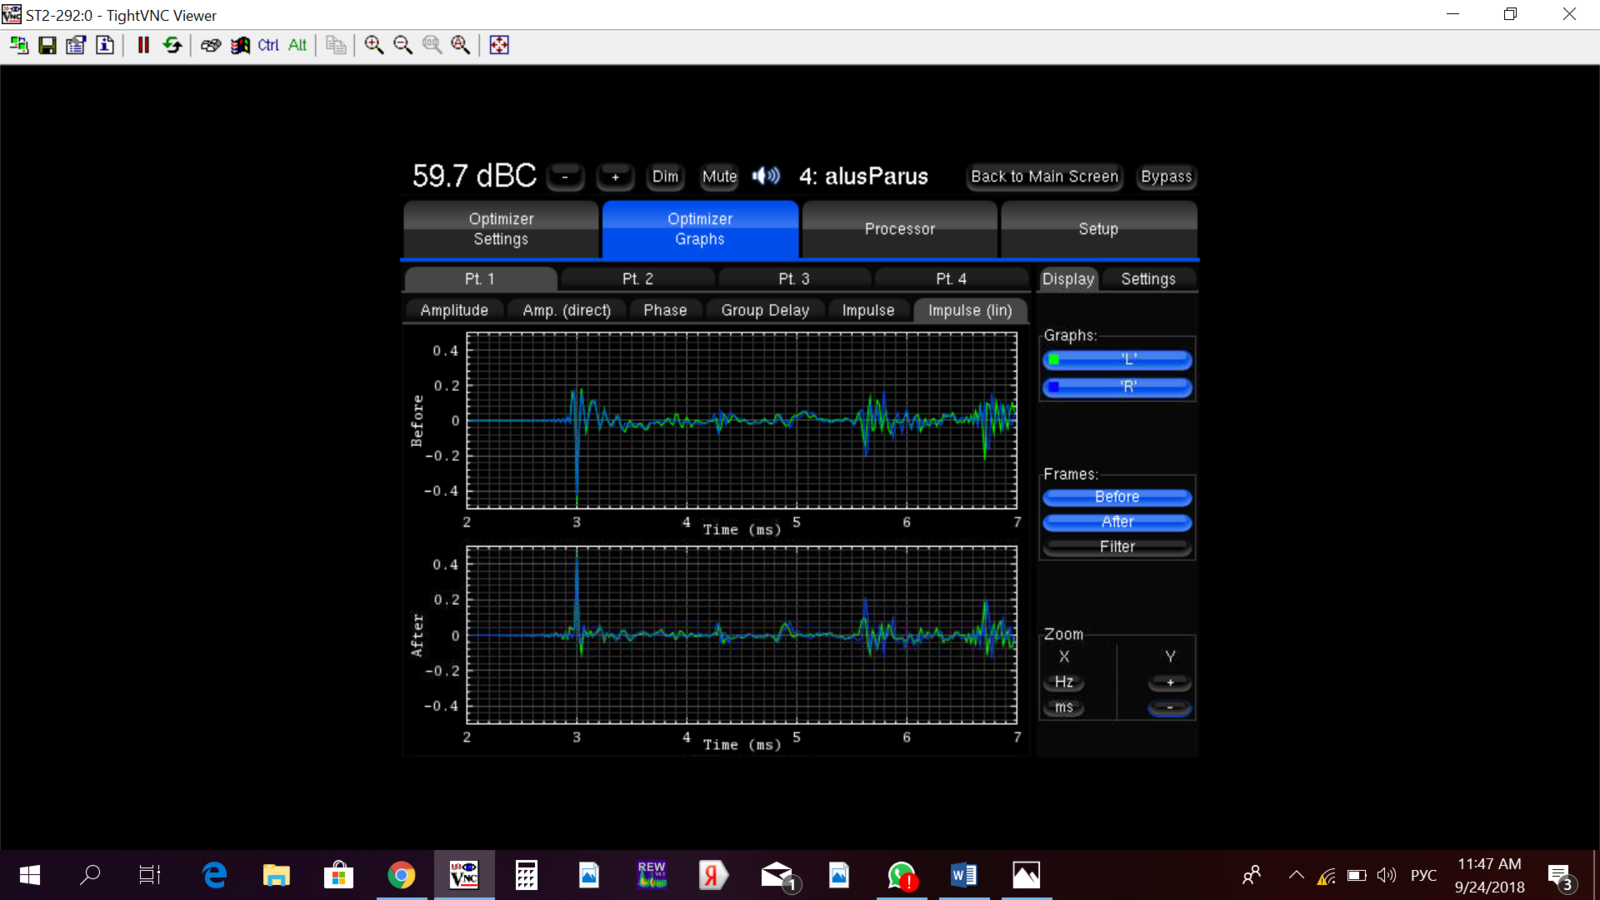Switch to the Processor tab
1600x900 pixels.
(x=899, y=229)
